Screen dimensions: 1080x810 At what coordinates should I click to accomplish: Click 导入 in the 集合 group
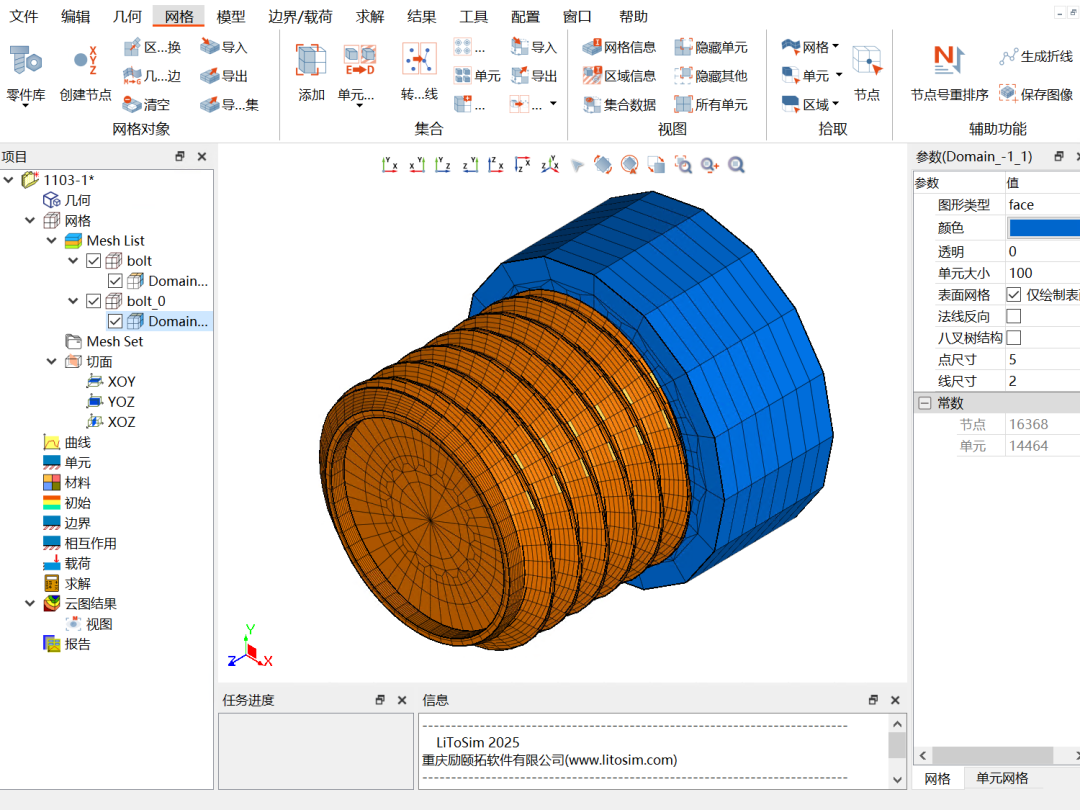point(534,47)
